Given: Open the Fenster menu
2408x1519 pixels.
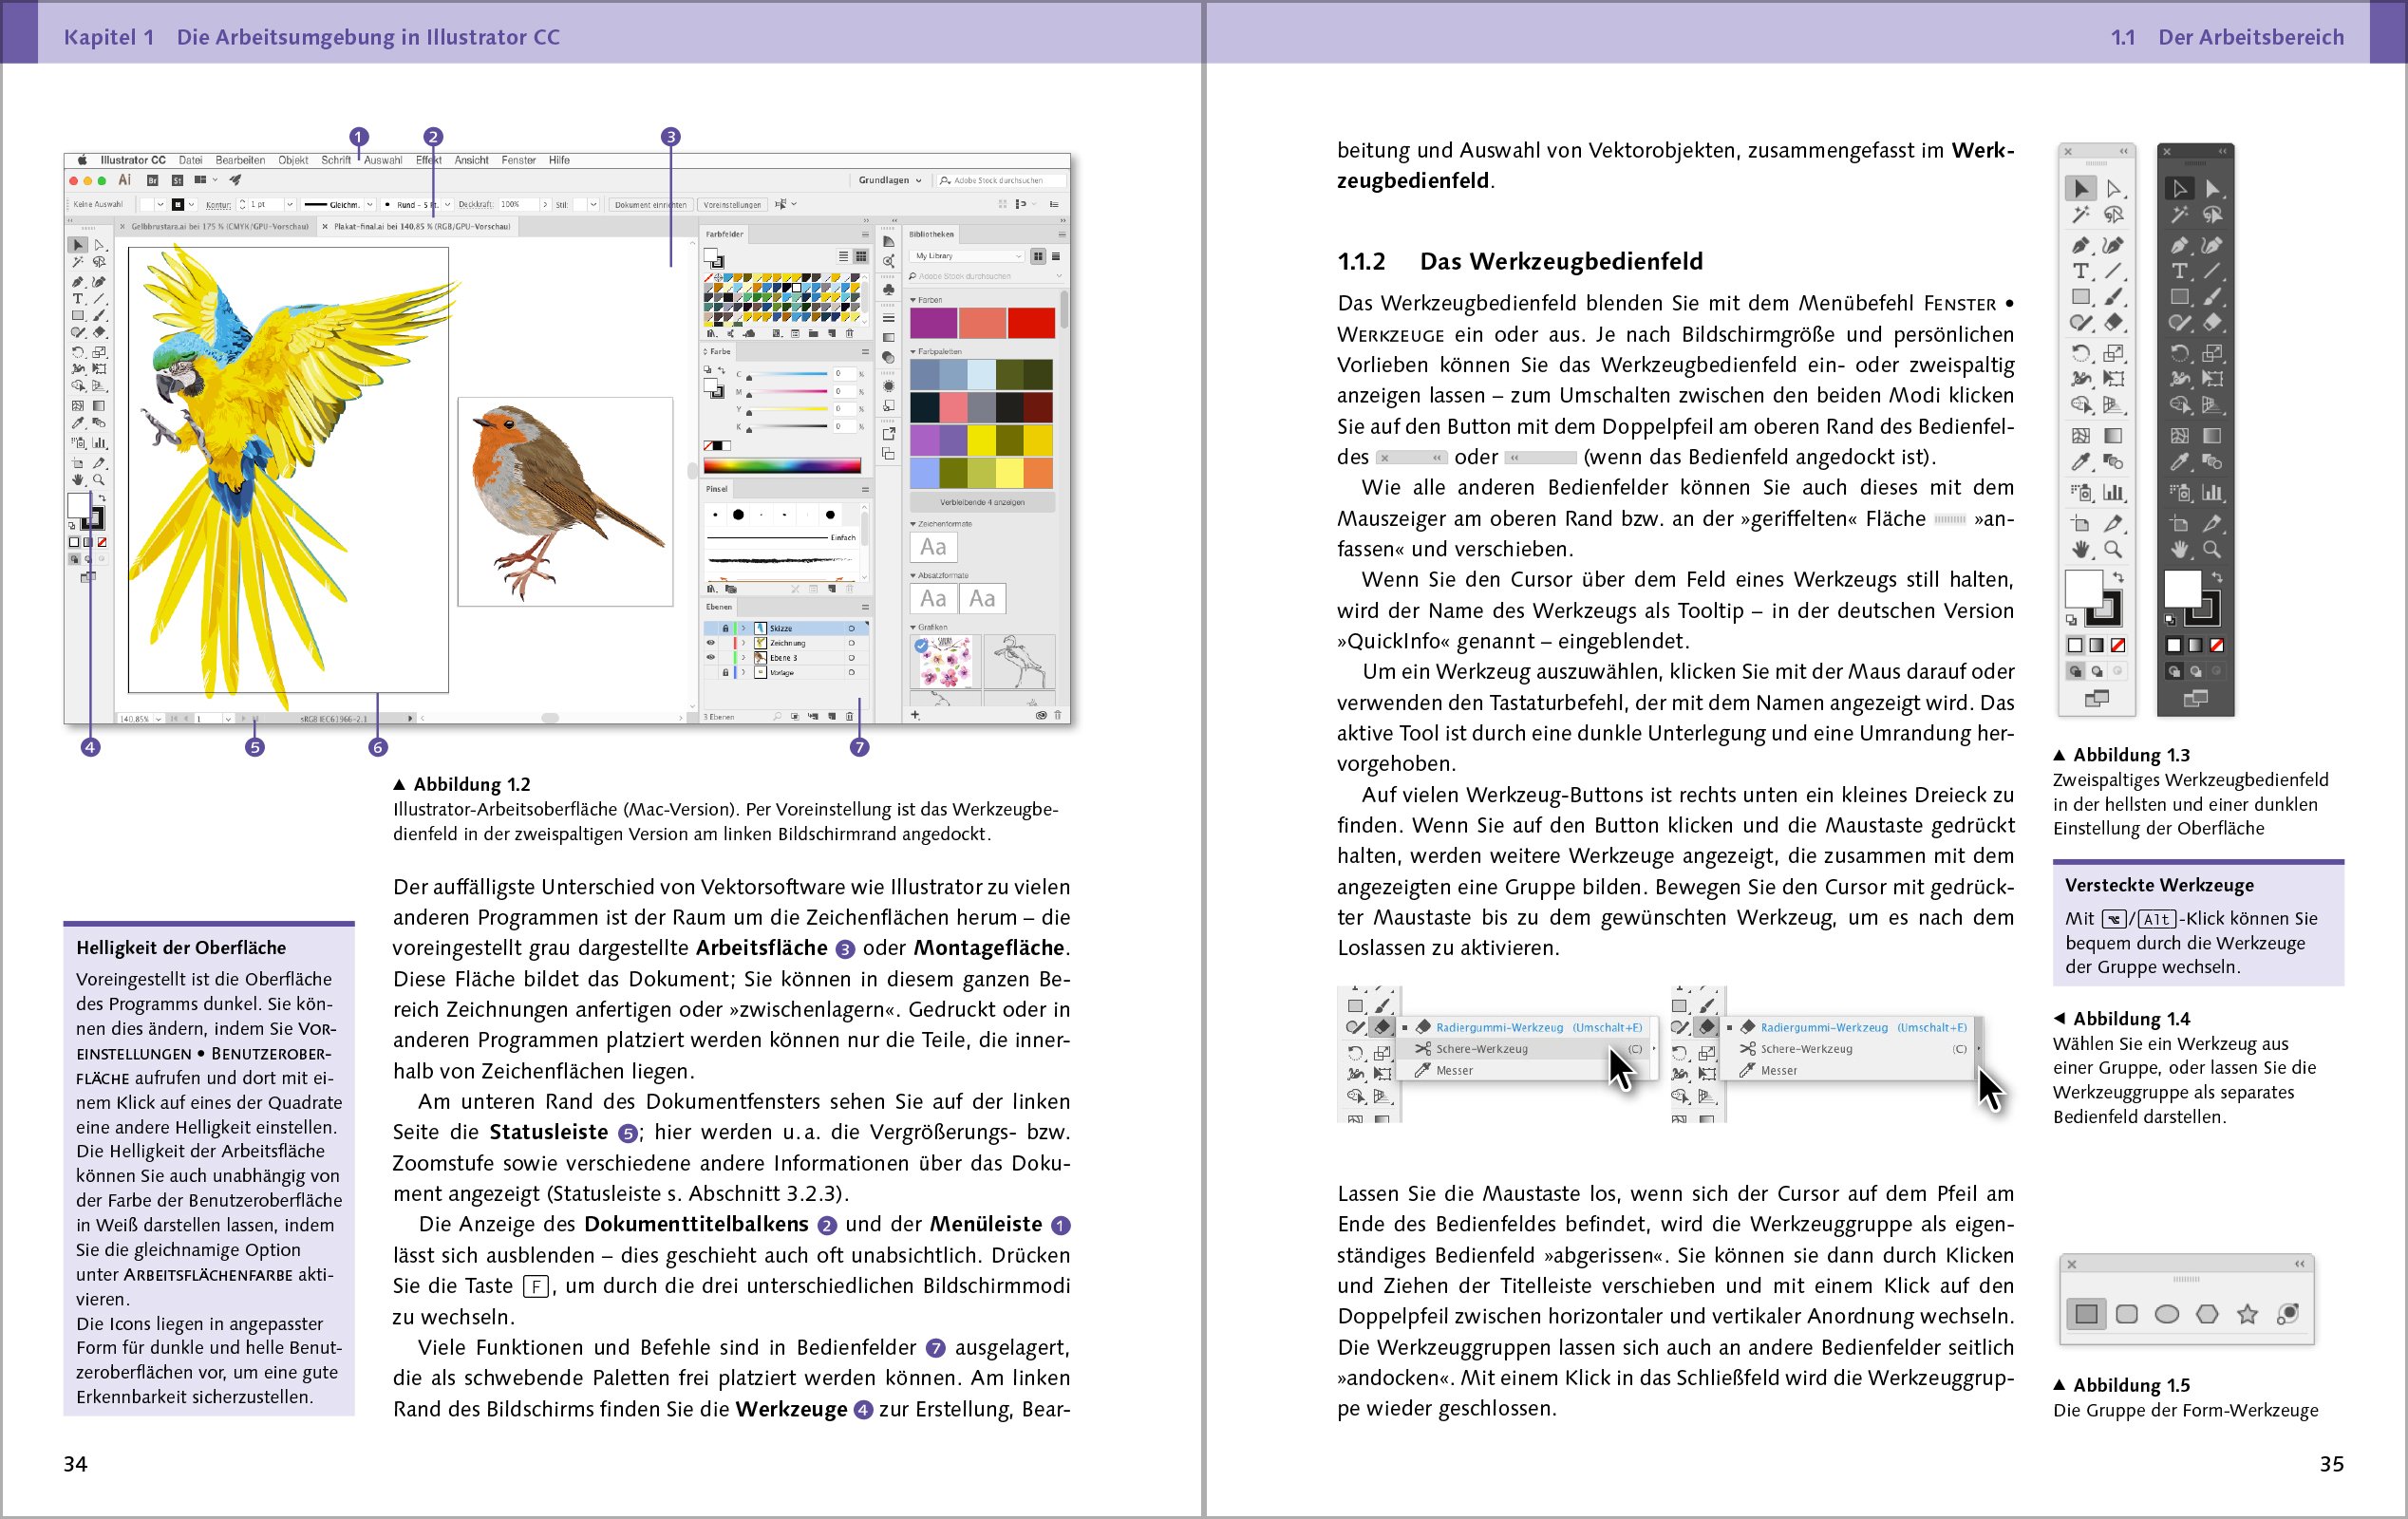Looking at the screenshot, I should pos(518,160).
